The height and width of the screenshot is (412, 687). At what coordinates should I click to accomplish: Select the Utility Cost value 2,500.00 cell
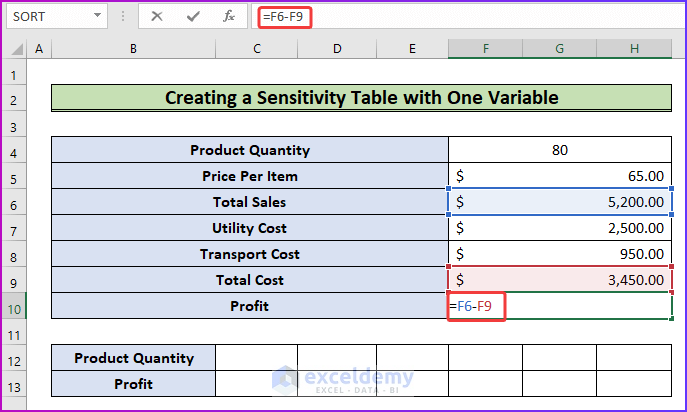[x=560, y=228]
